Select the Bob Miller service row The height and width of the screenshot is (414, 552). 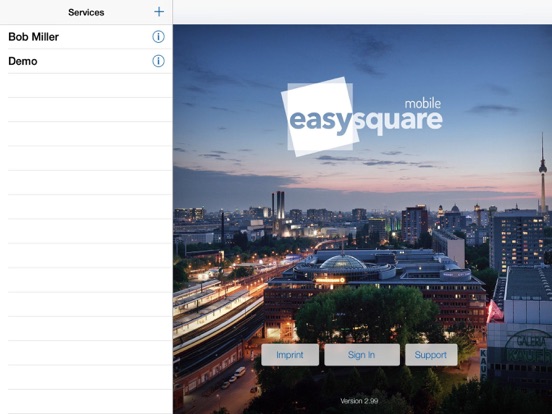(86, 37)
